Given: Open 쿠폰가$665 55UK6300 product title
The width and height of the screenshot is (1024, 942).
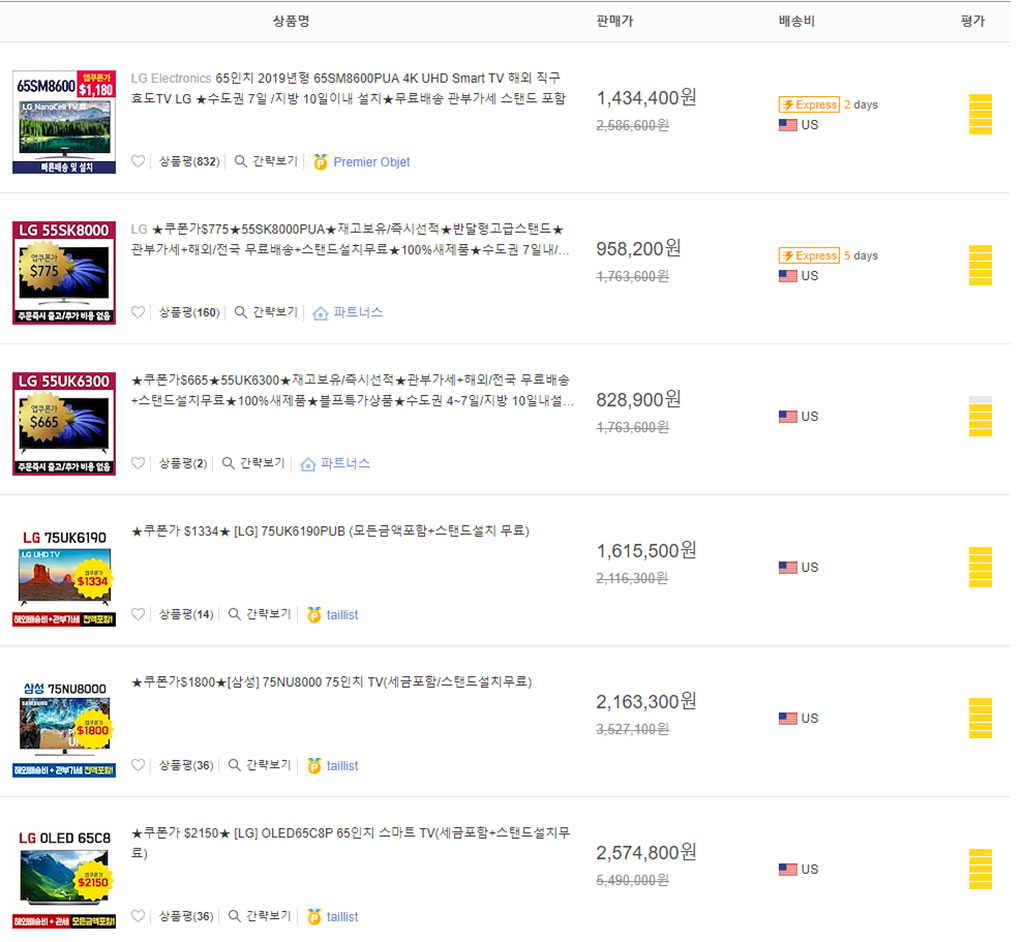Looking at the screenshot, I should coord(353,390).
